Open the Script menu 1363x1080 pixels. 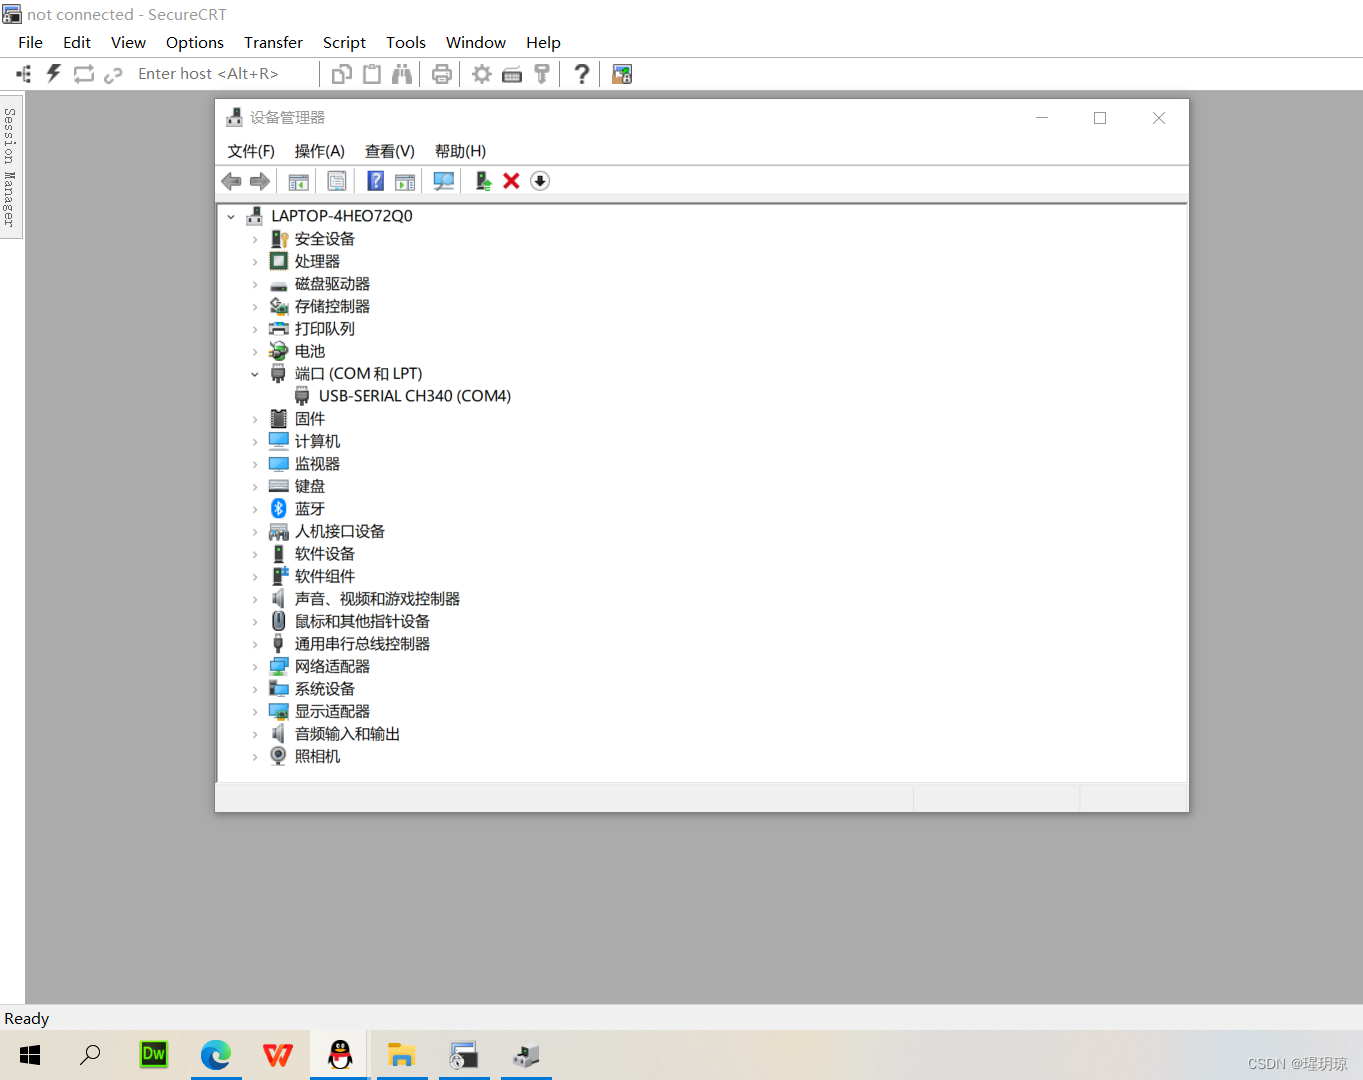tap(344, 42)
